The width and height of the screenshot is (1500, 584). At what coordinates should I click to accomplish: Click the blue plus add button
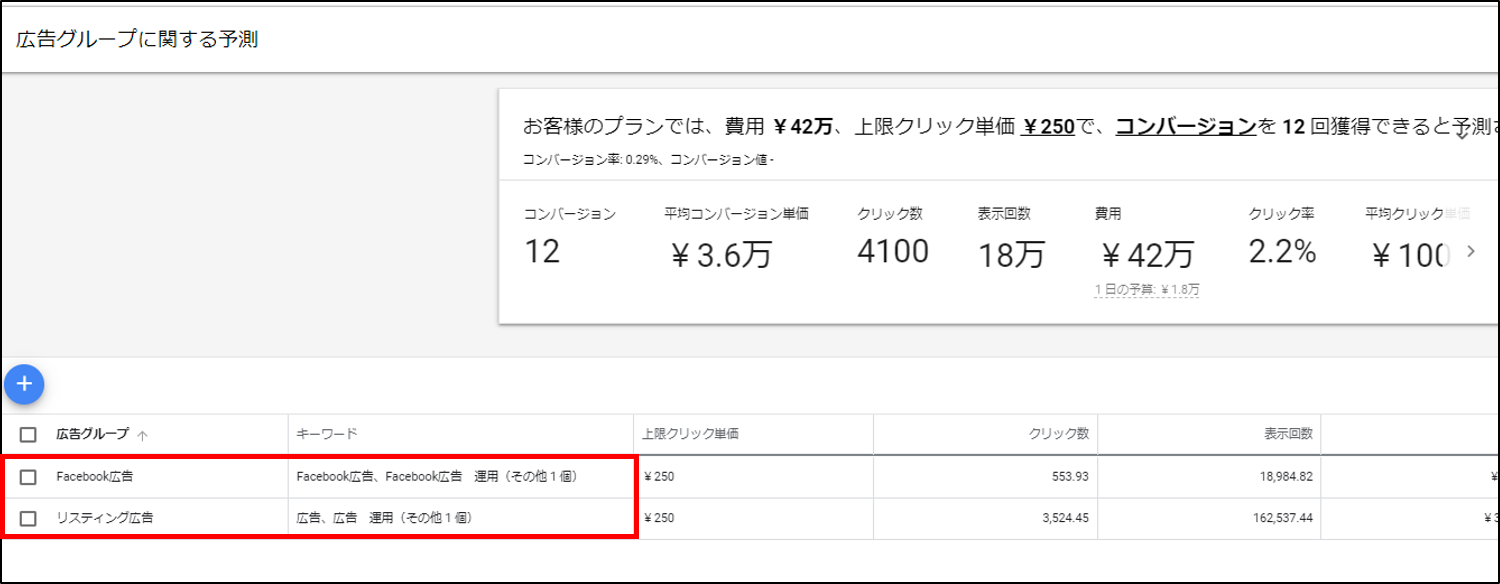[x=24, y=383]
